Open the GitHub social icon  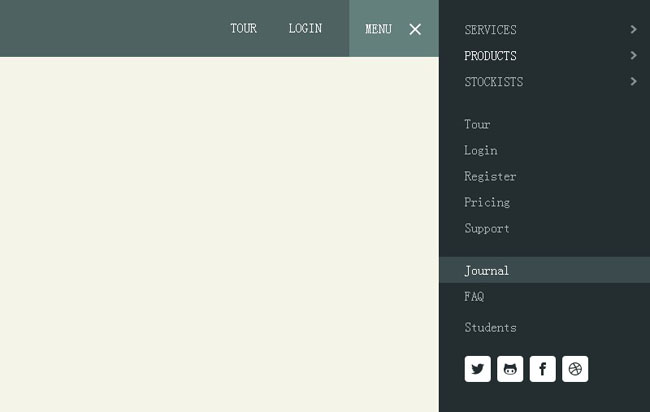[x=510, y=369]
